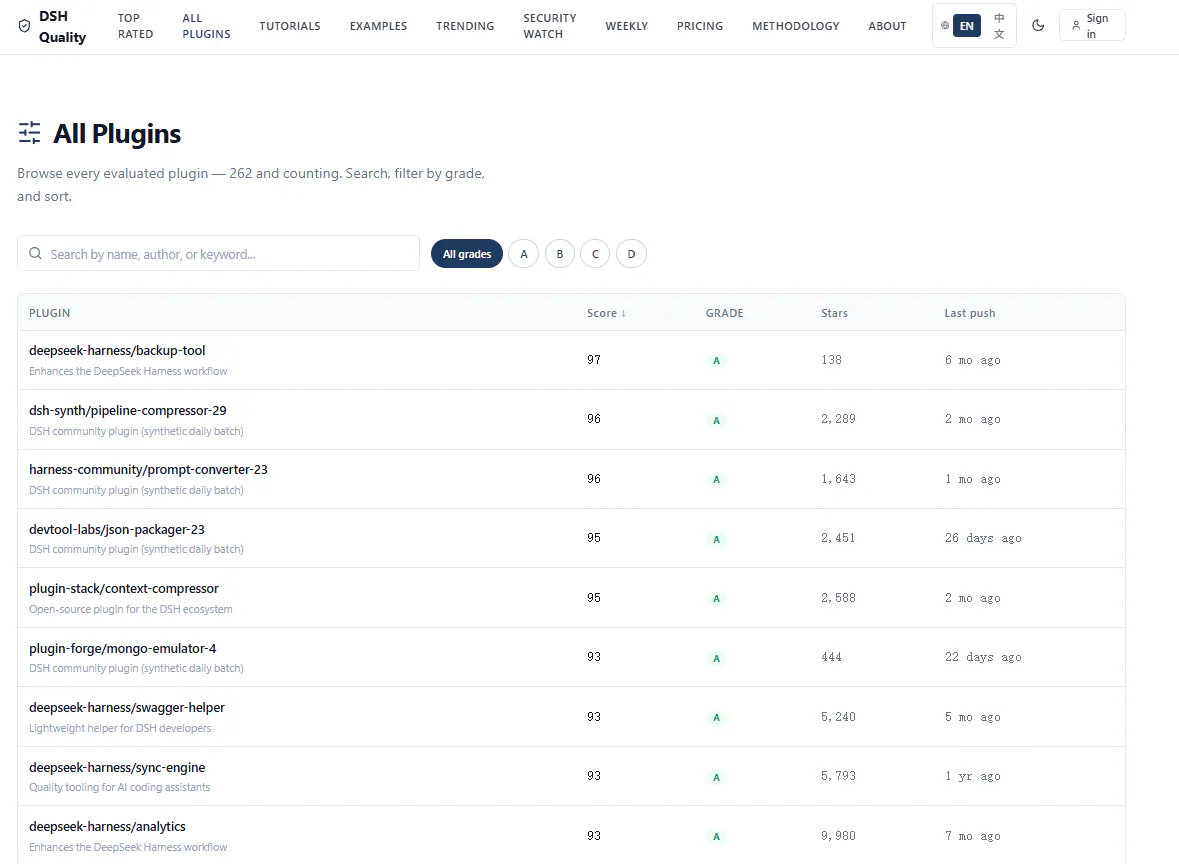Click grade A badge for json-packager-23 row
This screenshot has width=1179, height=864.
716,538
